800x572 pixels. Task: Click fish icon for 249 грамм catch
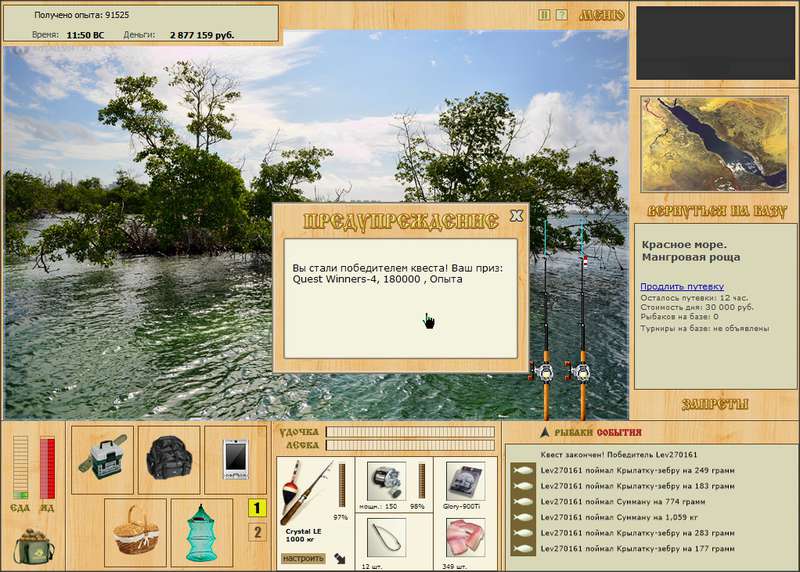click(x=523, y=470)
